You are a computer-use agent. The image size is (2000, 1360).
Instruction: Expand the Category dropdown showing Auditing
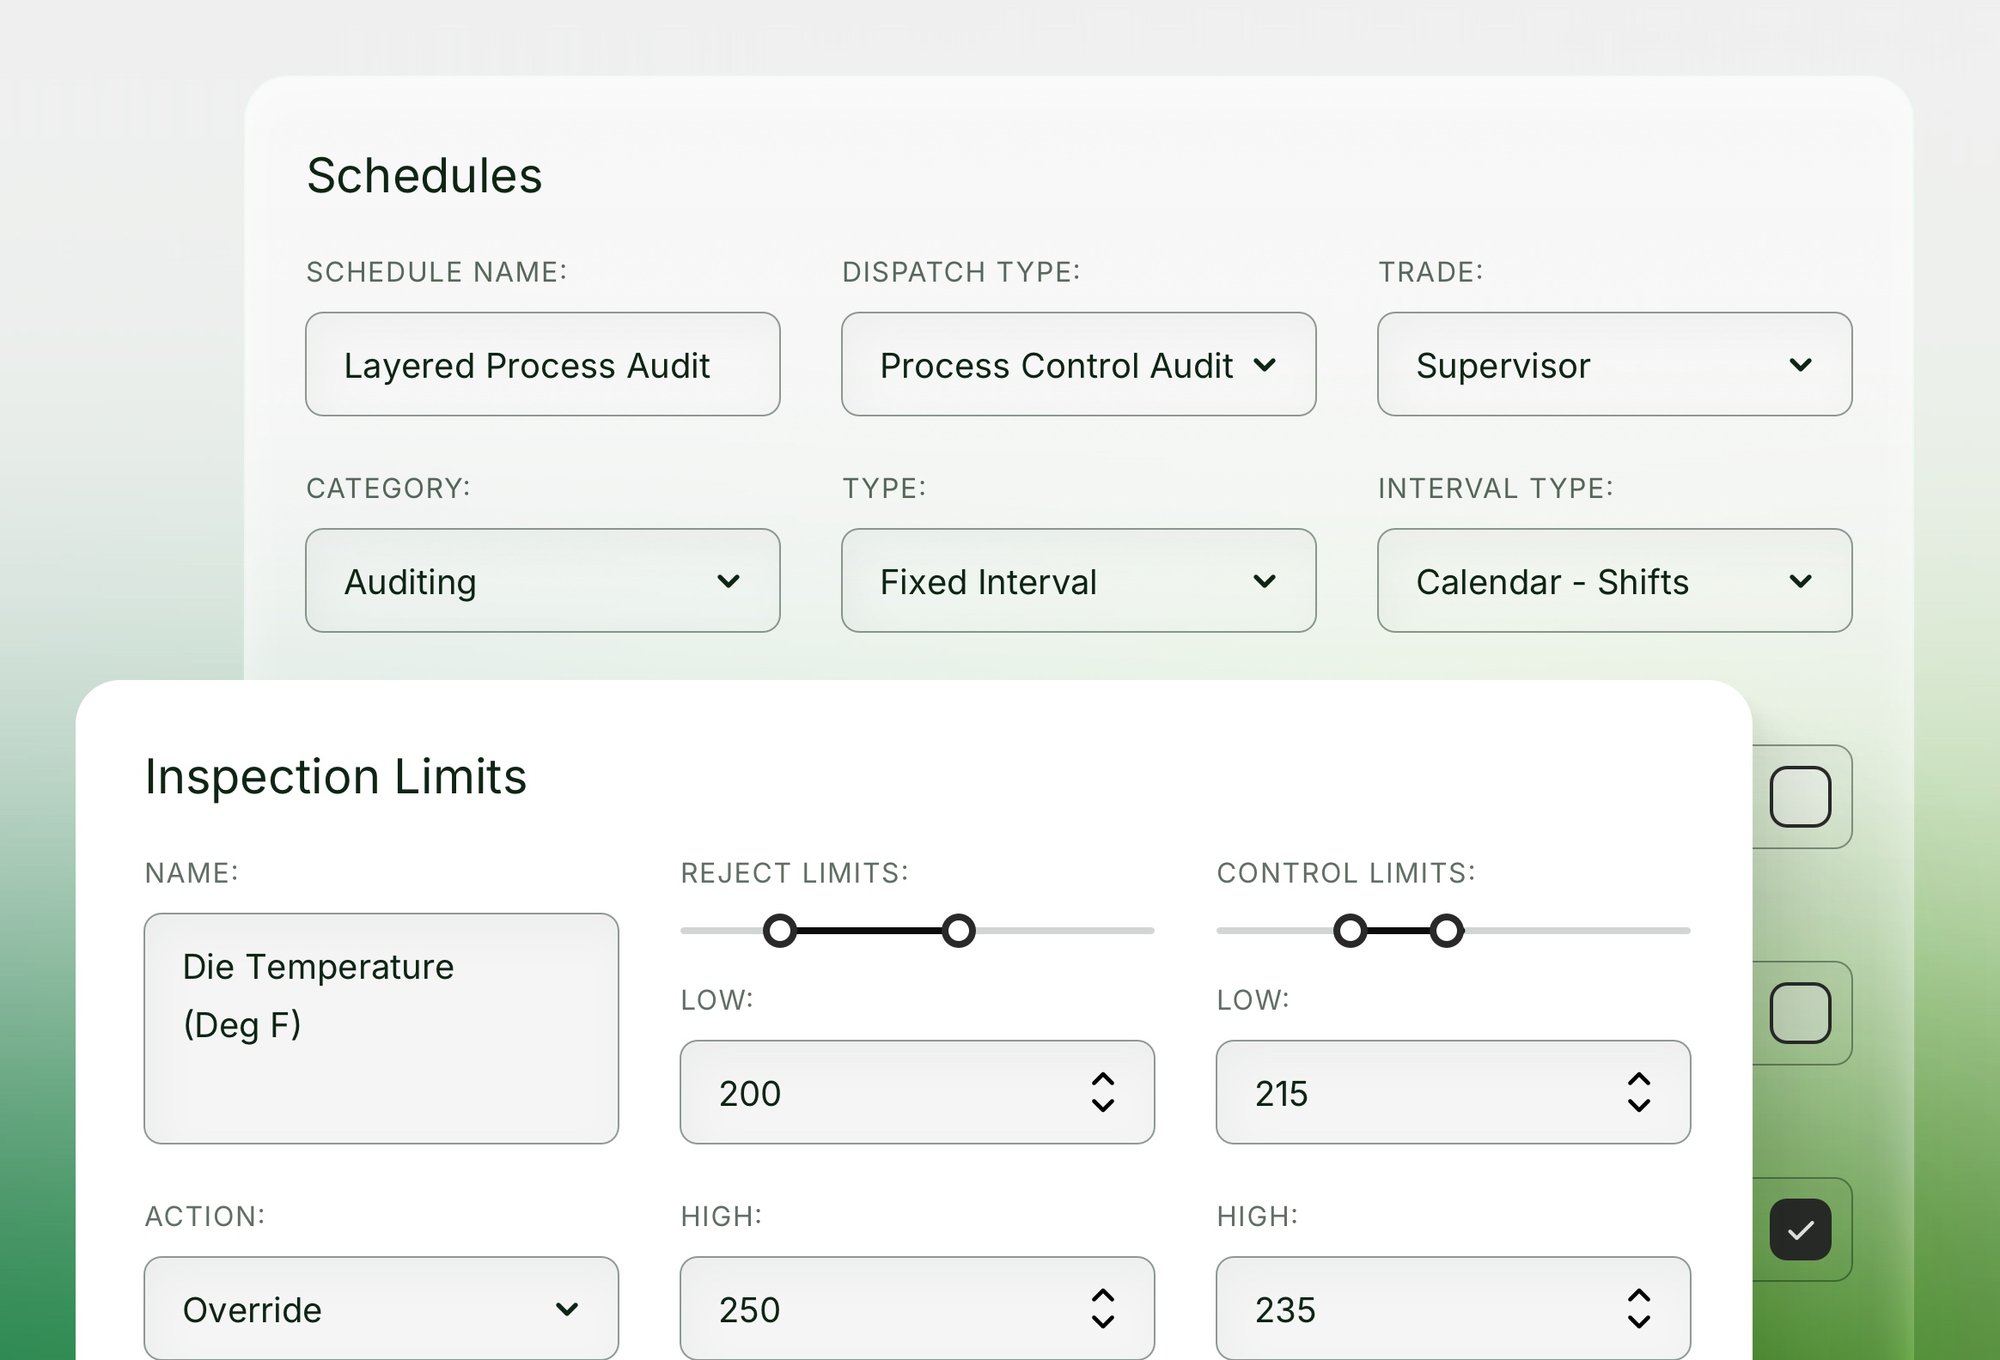(x=543, y=580)
